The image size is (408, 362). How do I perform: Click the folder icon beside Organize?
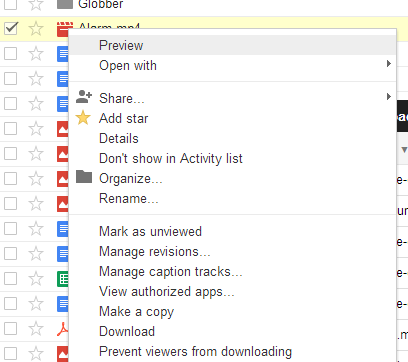(x=84, y=177)
